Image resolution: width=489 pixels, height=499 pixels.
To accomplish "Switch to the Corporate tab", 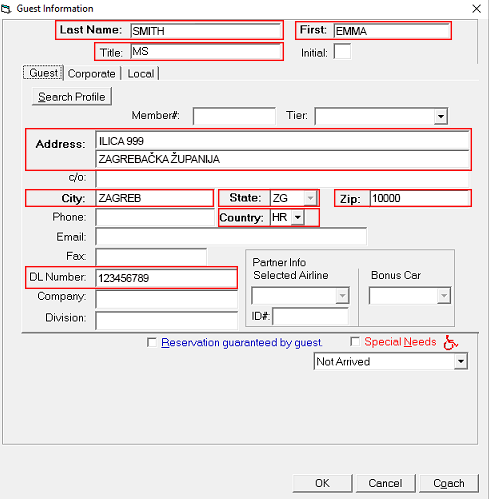I will click(x=91, y=74).
